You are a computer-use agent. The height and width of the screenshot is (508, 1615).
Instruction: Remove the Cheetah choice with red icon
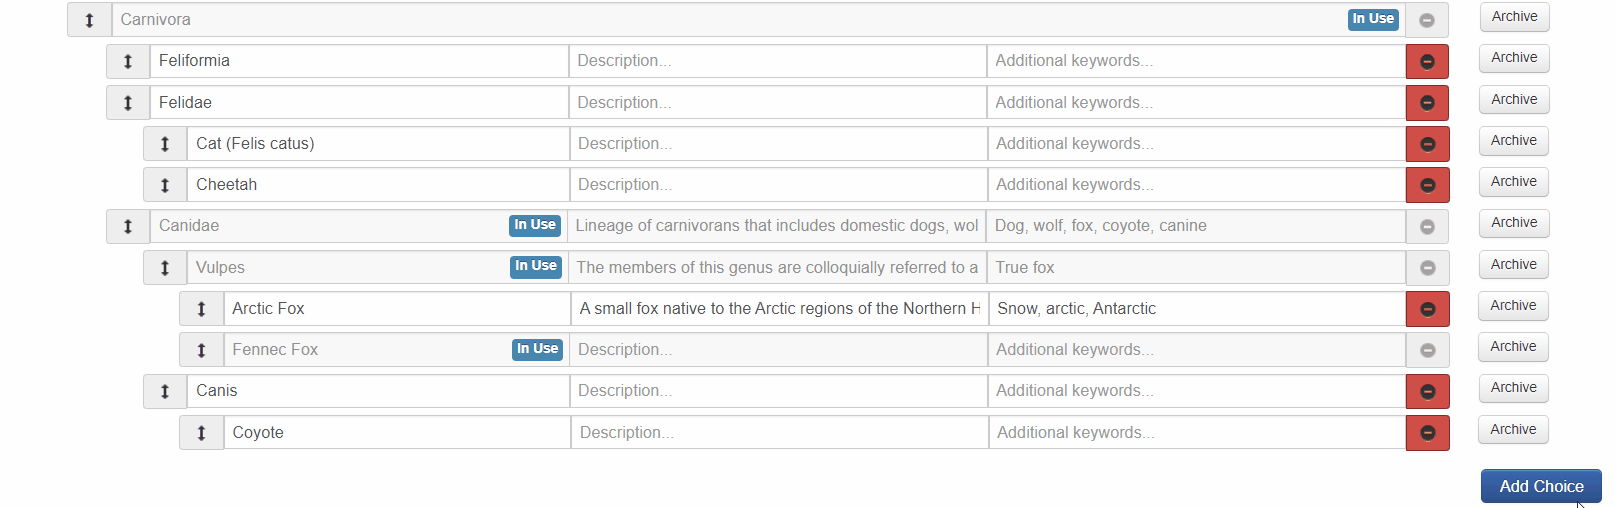pos(1427,185)
